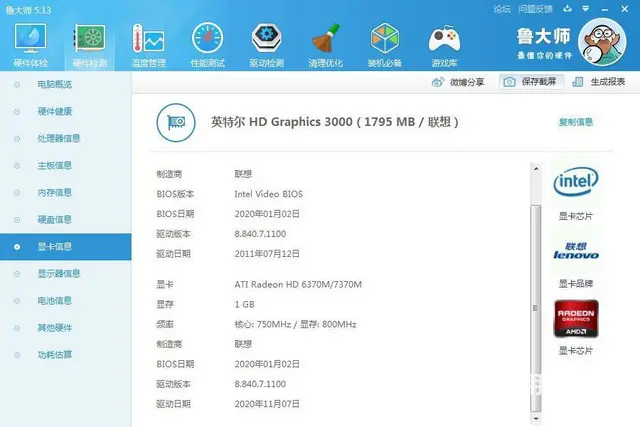The width and height of the screenshot is (640, 427).
Task: Select 功耗估算 in sidebar
Action: pyautogui.click(x=55, y=355)
